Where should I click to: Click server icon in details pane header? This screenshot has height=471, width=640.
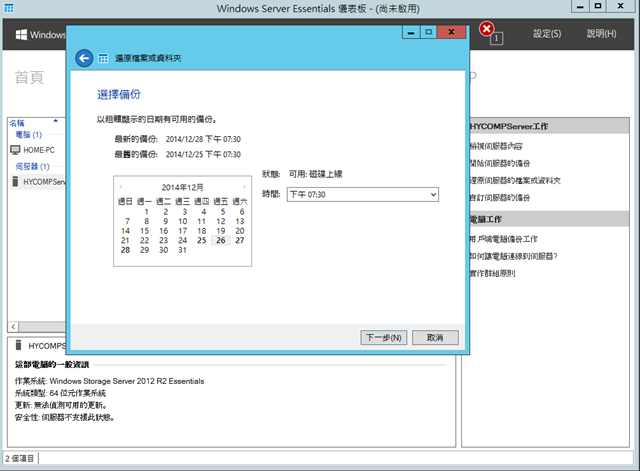(x=18, y=345)
